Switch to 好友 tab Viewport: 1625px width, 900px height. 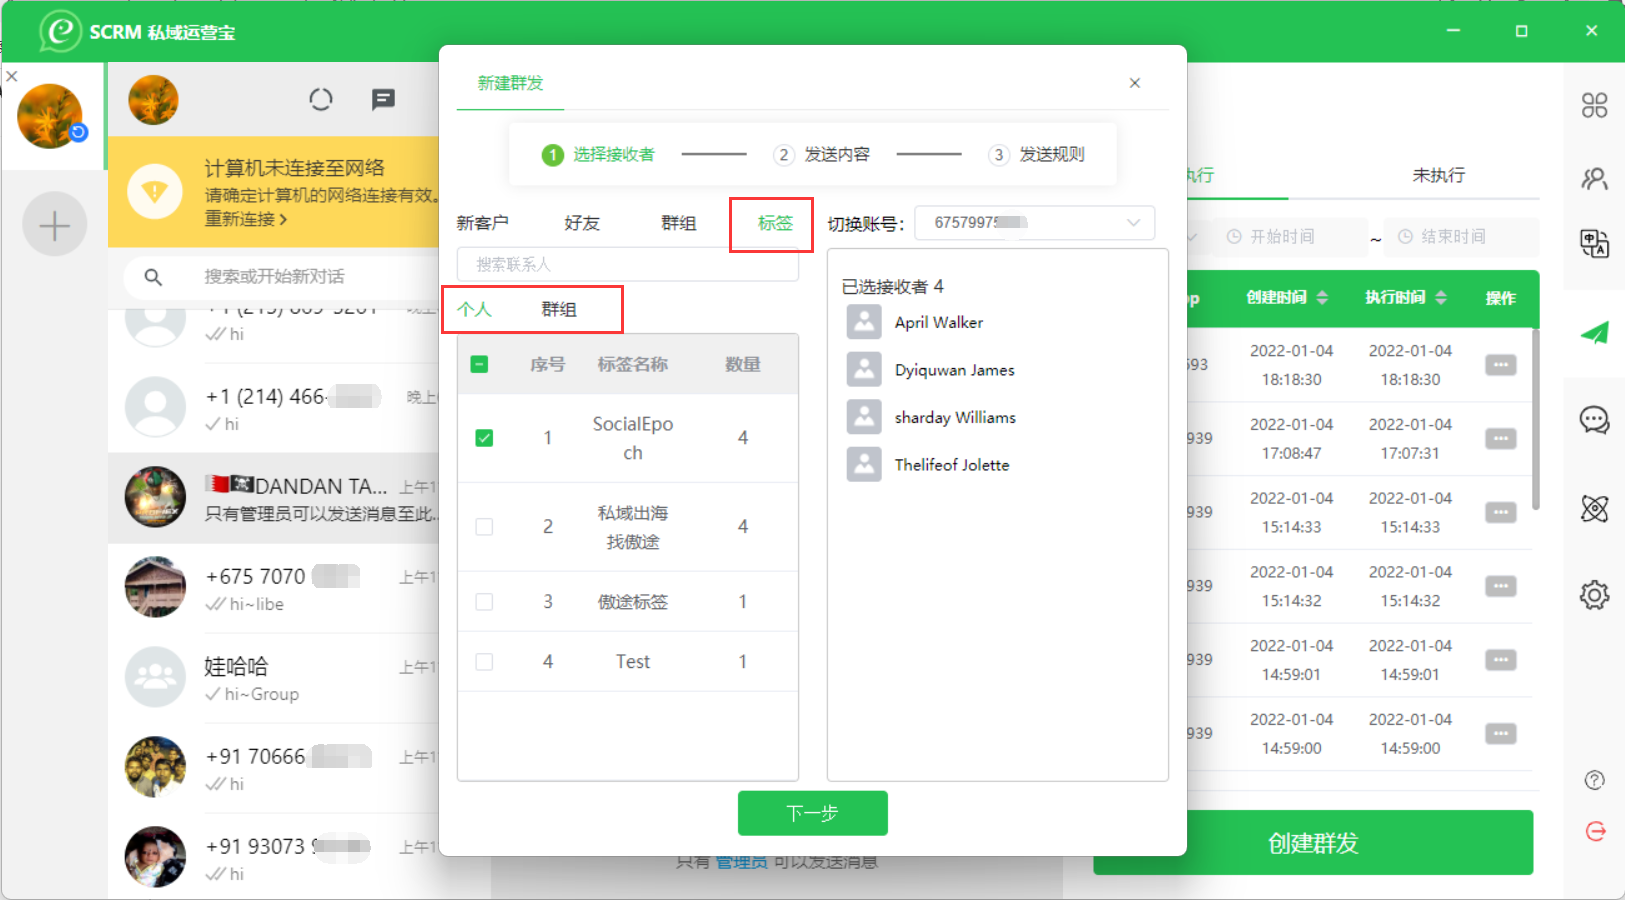pos(582,223)
